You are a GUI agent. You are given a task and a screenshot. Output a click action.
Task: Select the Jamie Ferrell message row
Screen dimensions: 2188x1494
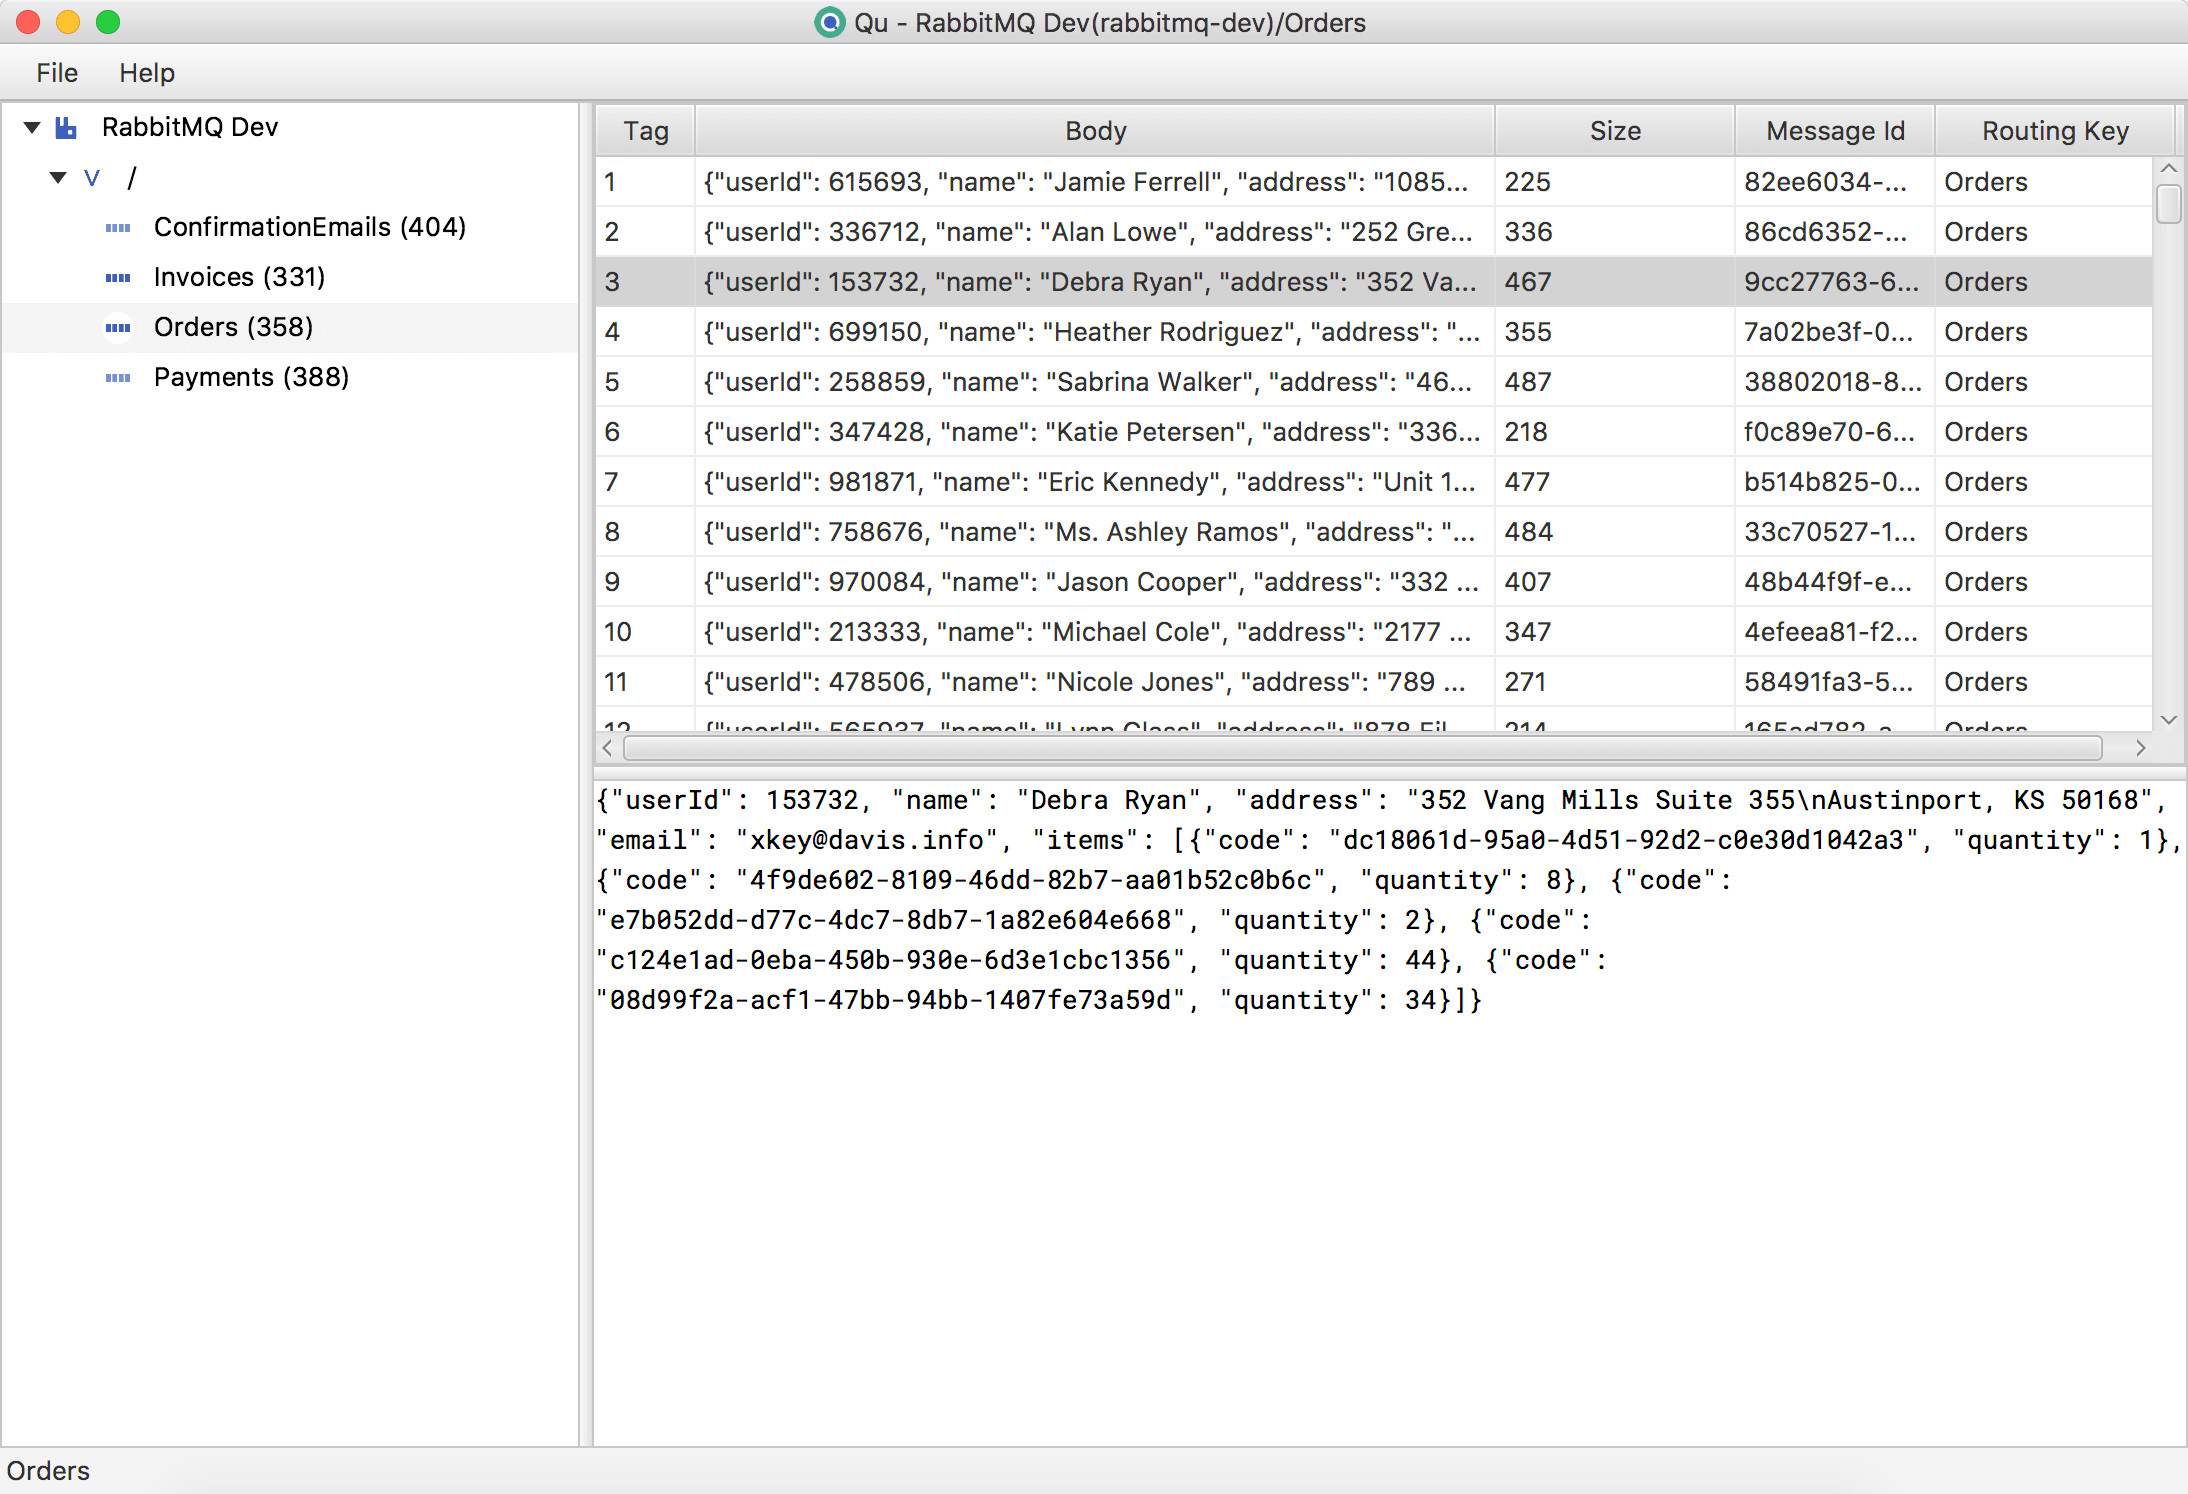pyautogui.click(x=1374, y=182)
